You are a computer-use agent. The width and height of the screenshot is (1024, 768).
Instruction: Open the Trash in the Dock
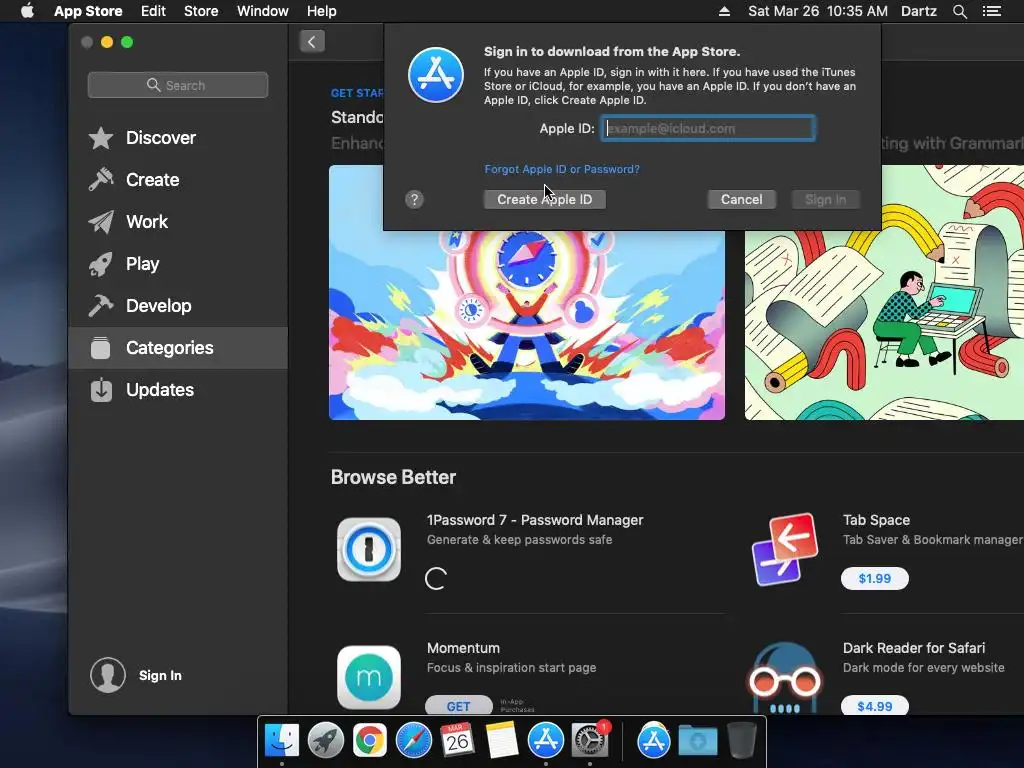click(x=741, y=741)
